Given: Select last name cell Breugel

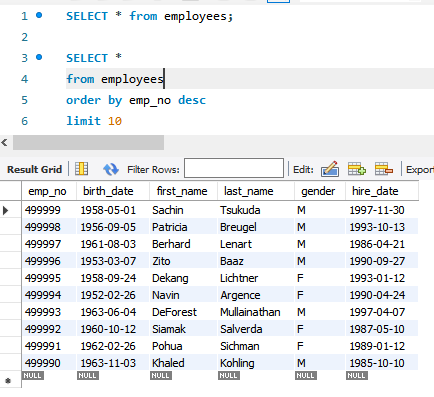Looking at the screenshot, I should [256, 227].
